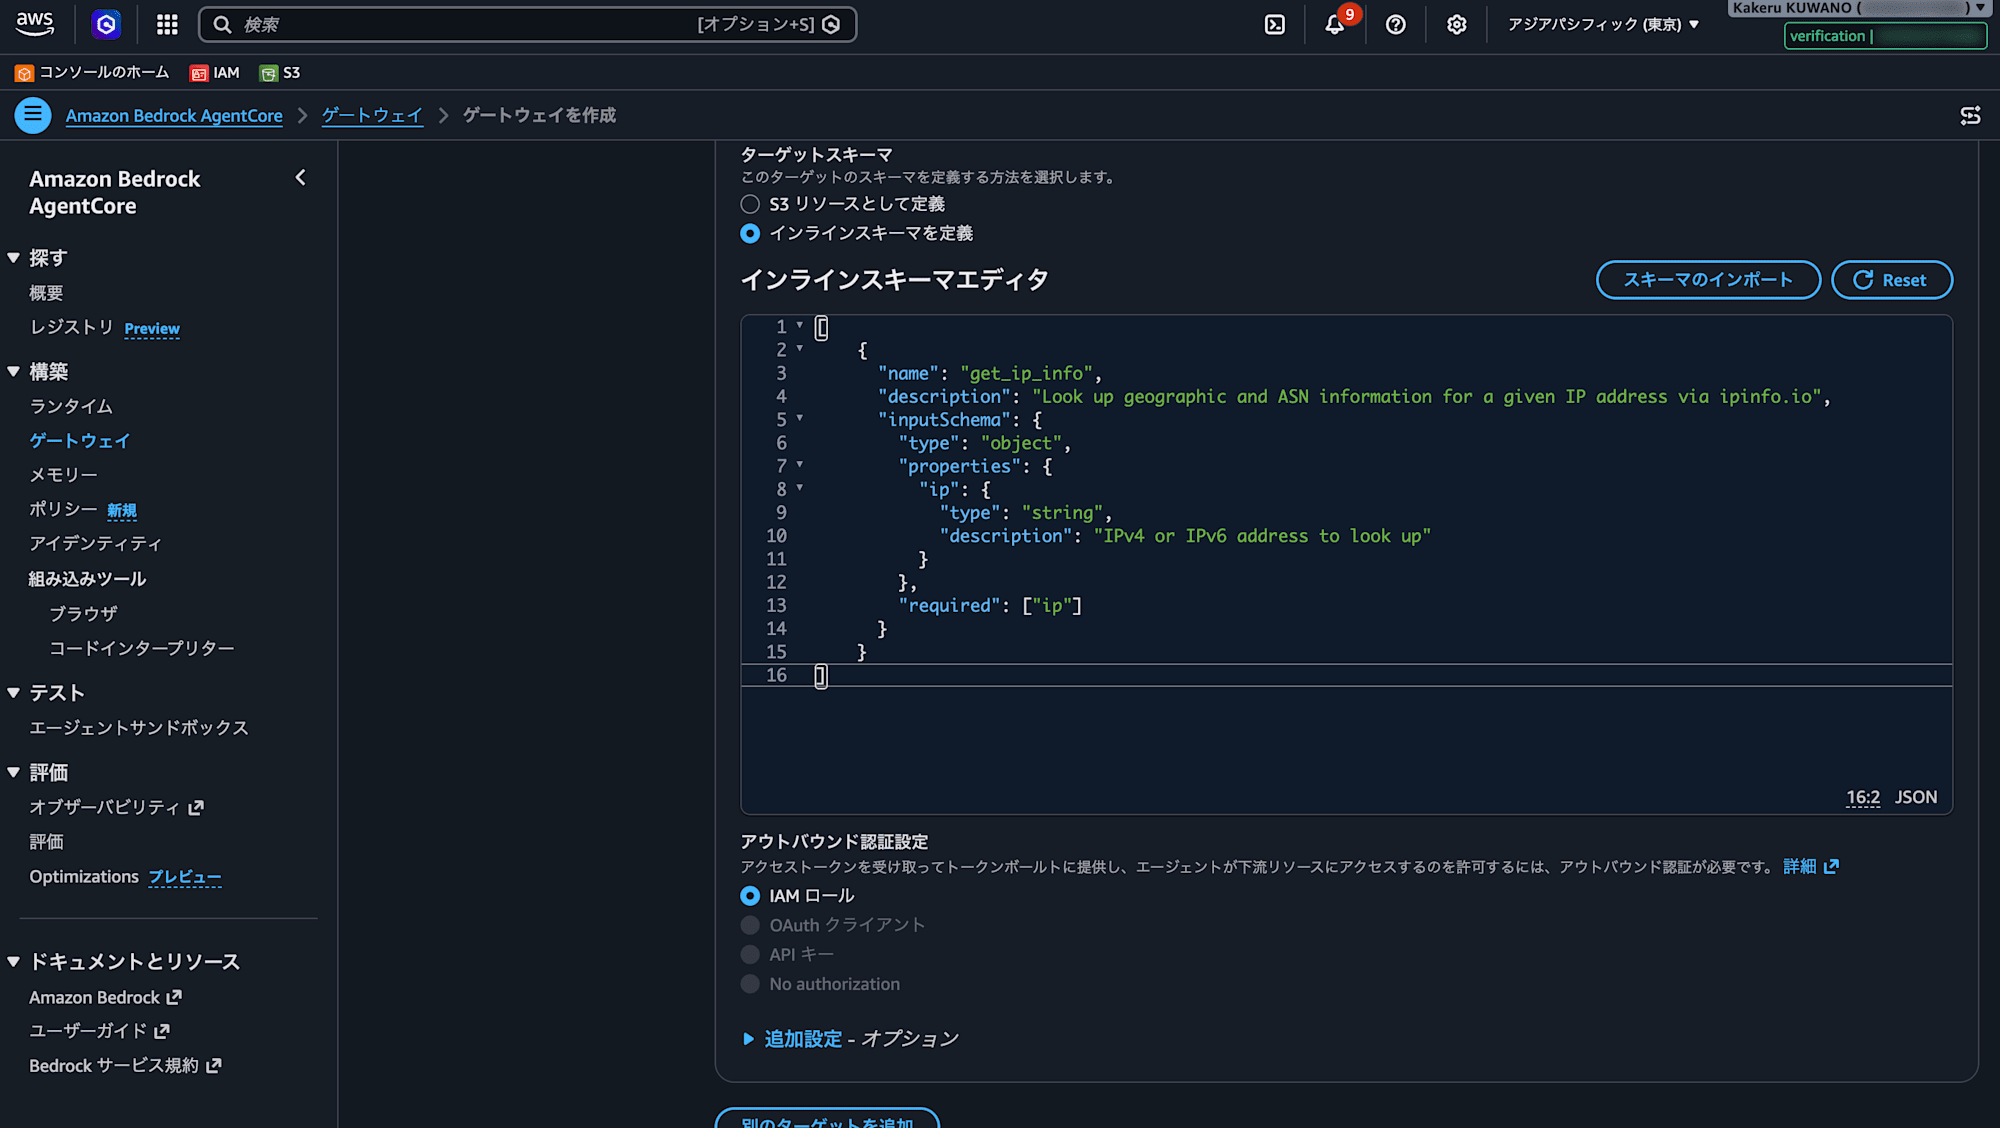Open the notifications bell
This screenshot has height=1128, width=2000.
(1335, 24)
